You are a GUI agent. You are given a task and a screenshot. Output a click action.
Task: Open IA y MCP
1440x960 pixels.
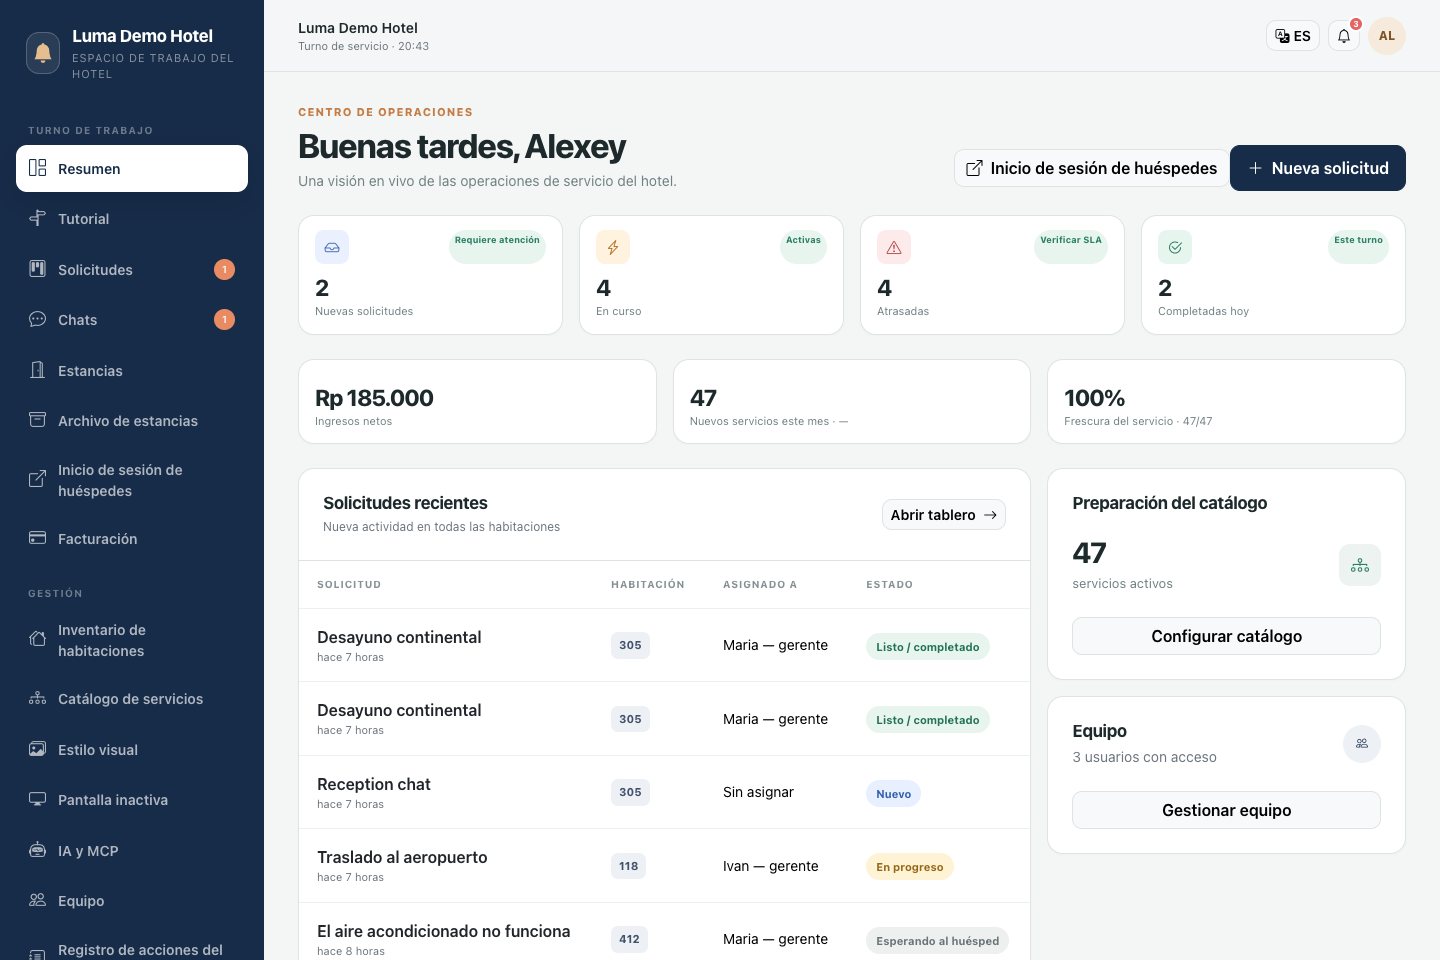(x=132, y=851)
